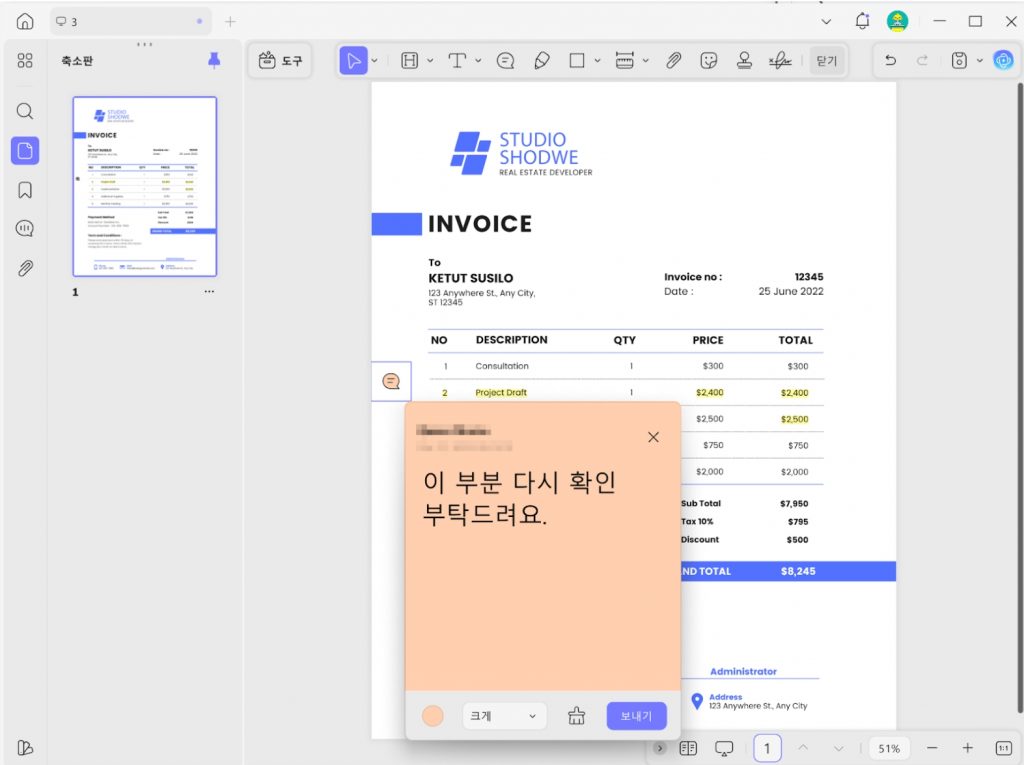Viewport: 1024px width, 765px height.
Task: Select the attach file paperclip tool
Action: [673, 61]
